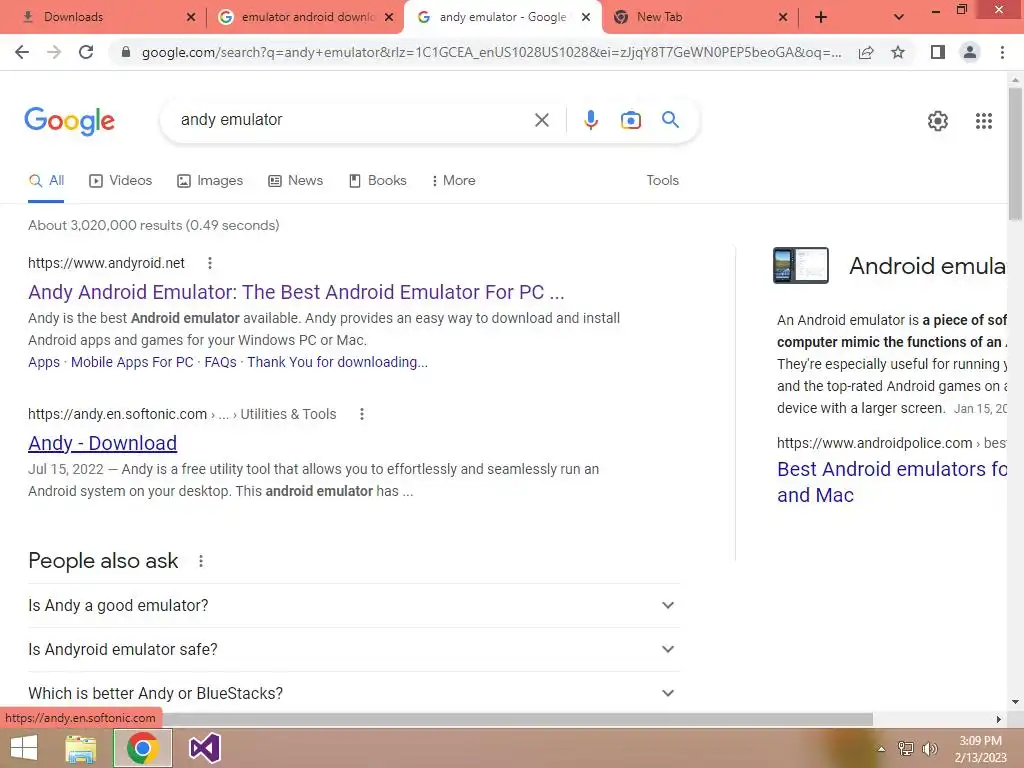The image size is (1024, 768).
Task: Click the address bar URL
Action: (491, 52)
